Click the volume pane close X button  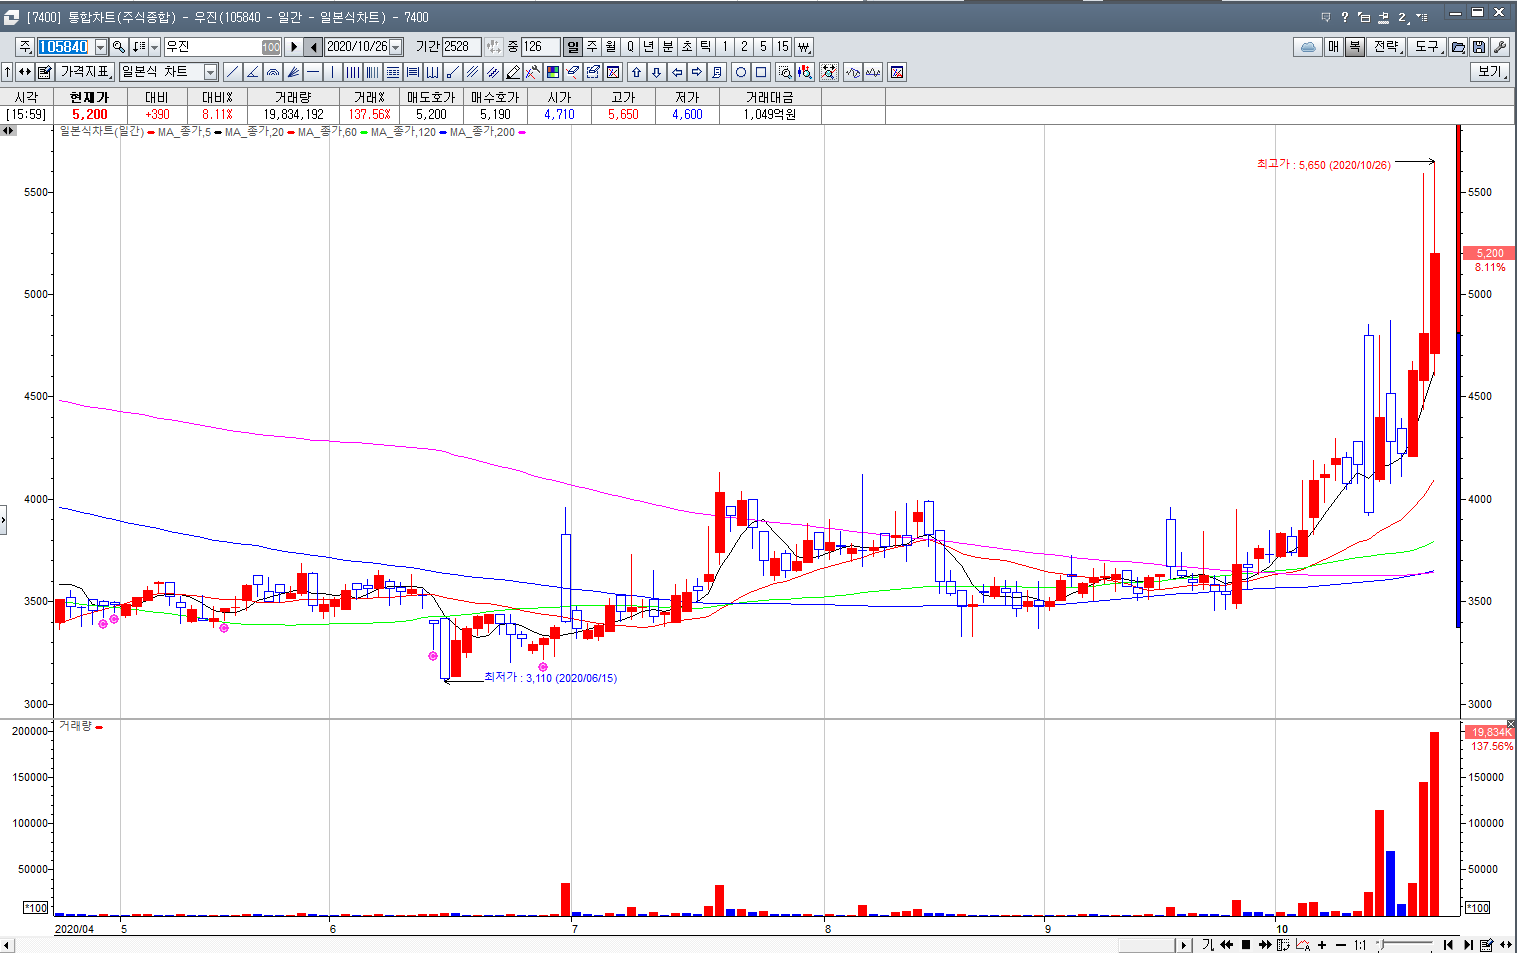point(1511,723)
